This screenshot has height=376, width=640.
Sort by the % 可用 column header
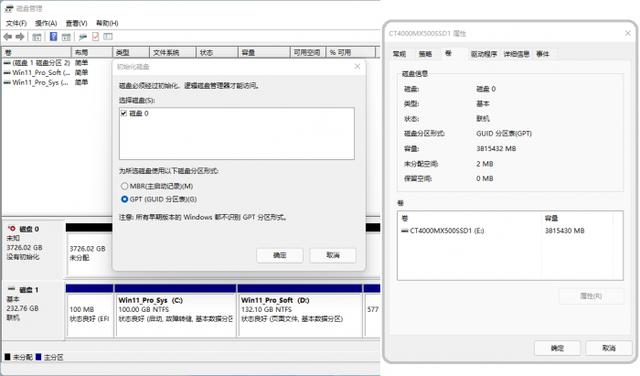(x=351, y=52)
